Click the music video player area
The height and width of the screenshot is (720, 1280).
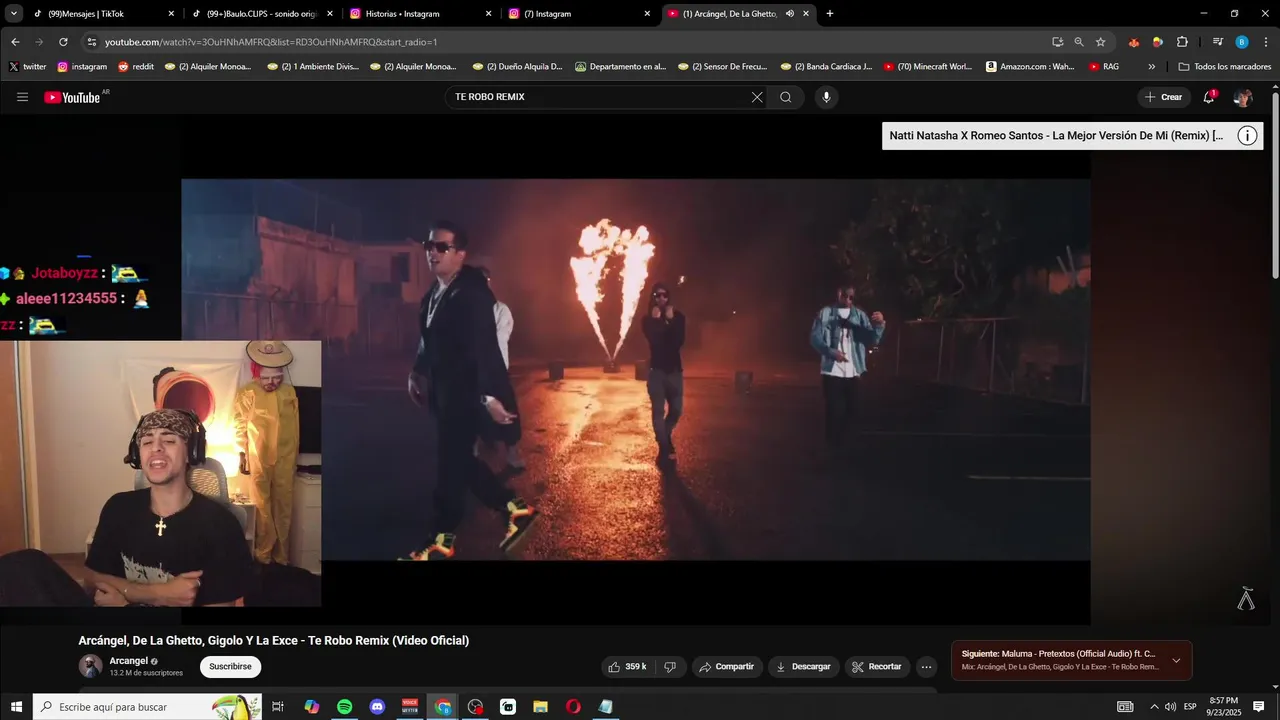(x=636, y=369)
